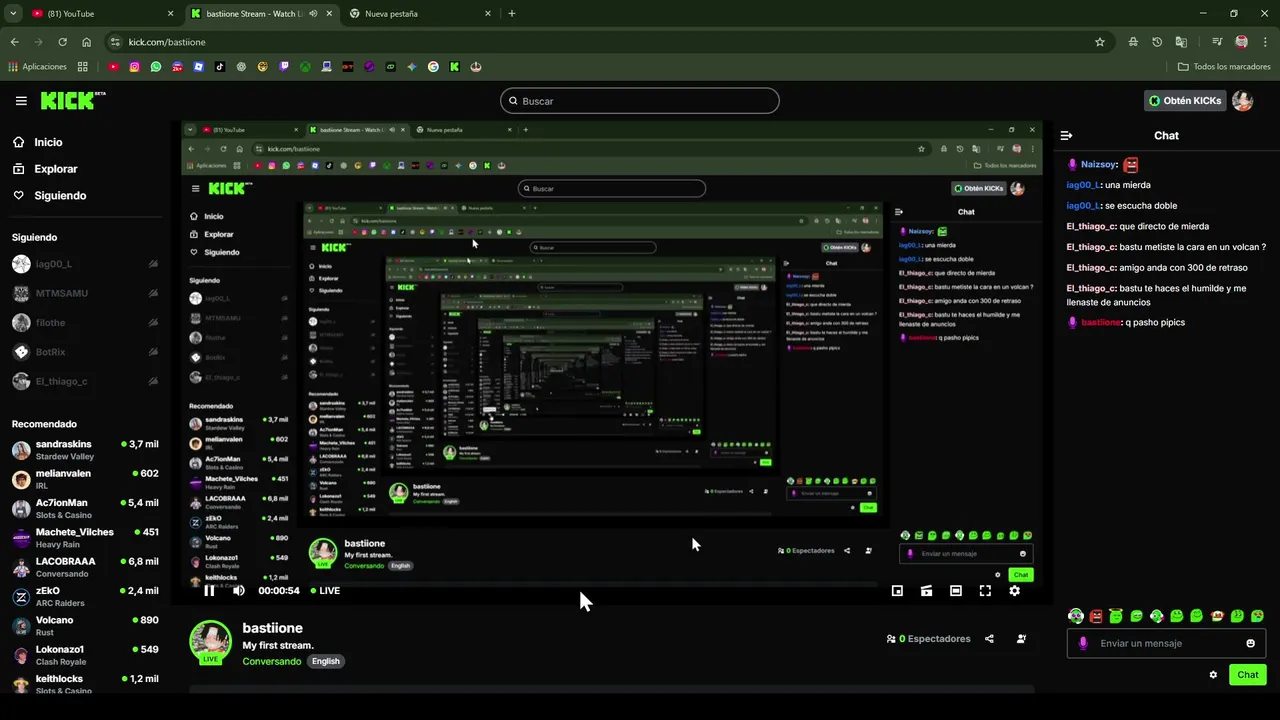Open the YouTube bookmark icon

pyautogui.click(x=113, y=67)
